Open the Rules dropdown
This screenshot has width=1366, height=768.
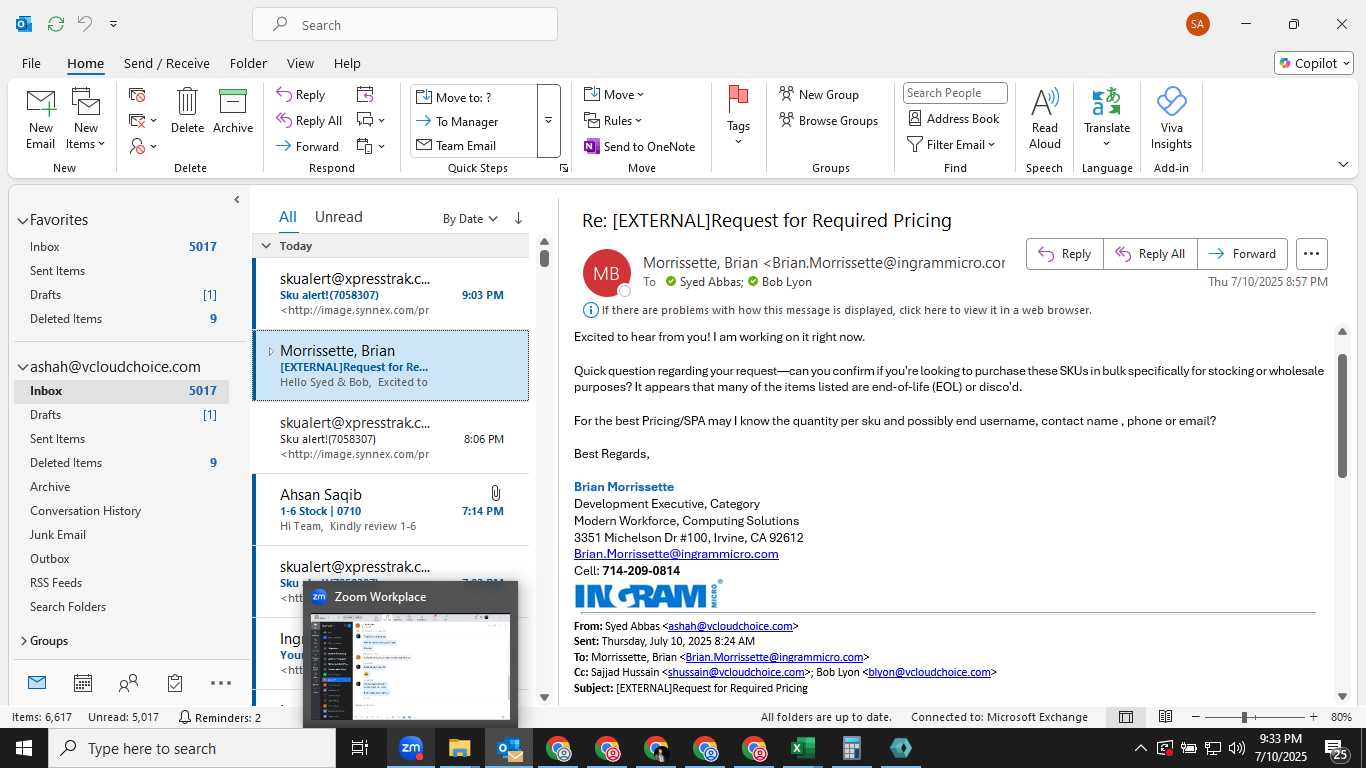614,120
